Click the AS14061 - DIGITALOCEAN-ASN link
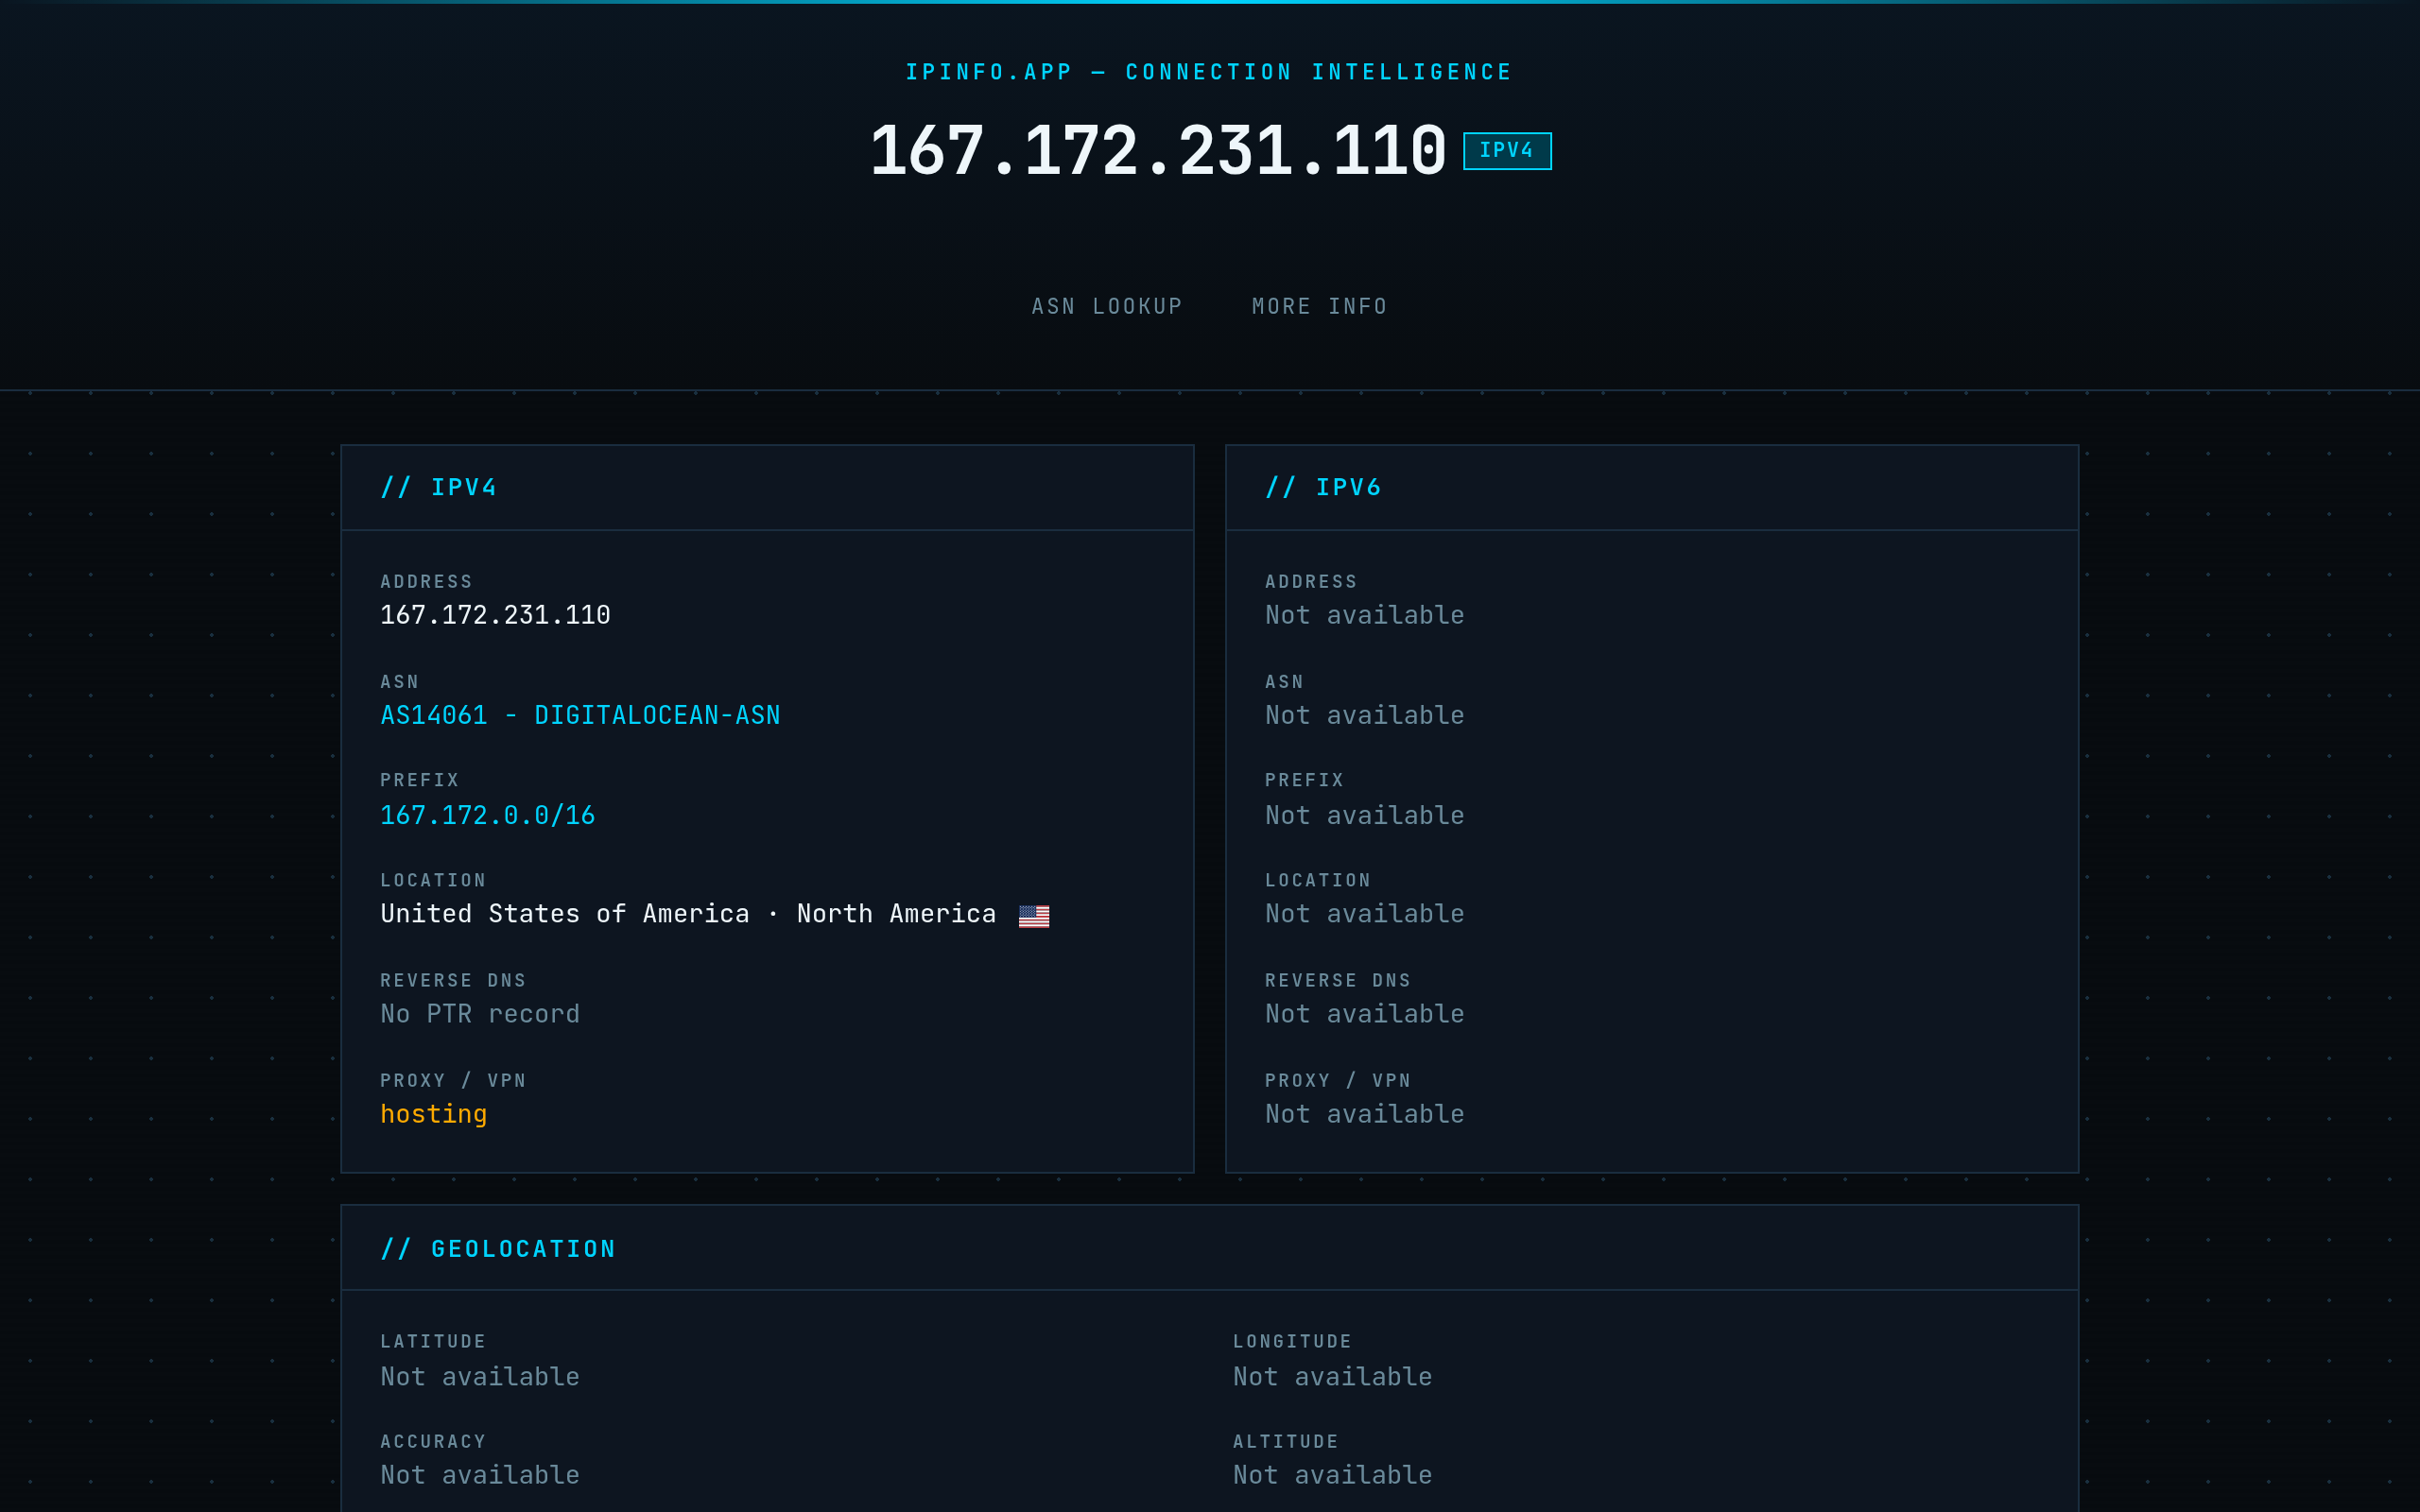Viewport: 2420px width, 1512px height. click(x=580, y=715)
